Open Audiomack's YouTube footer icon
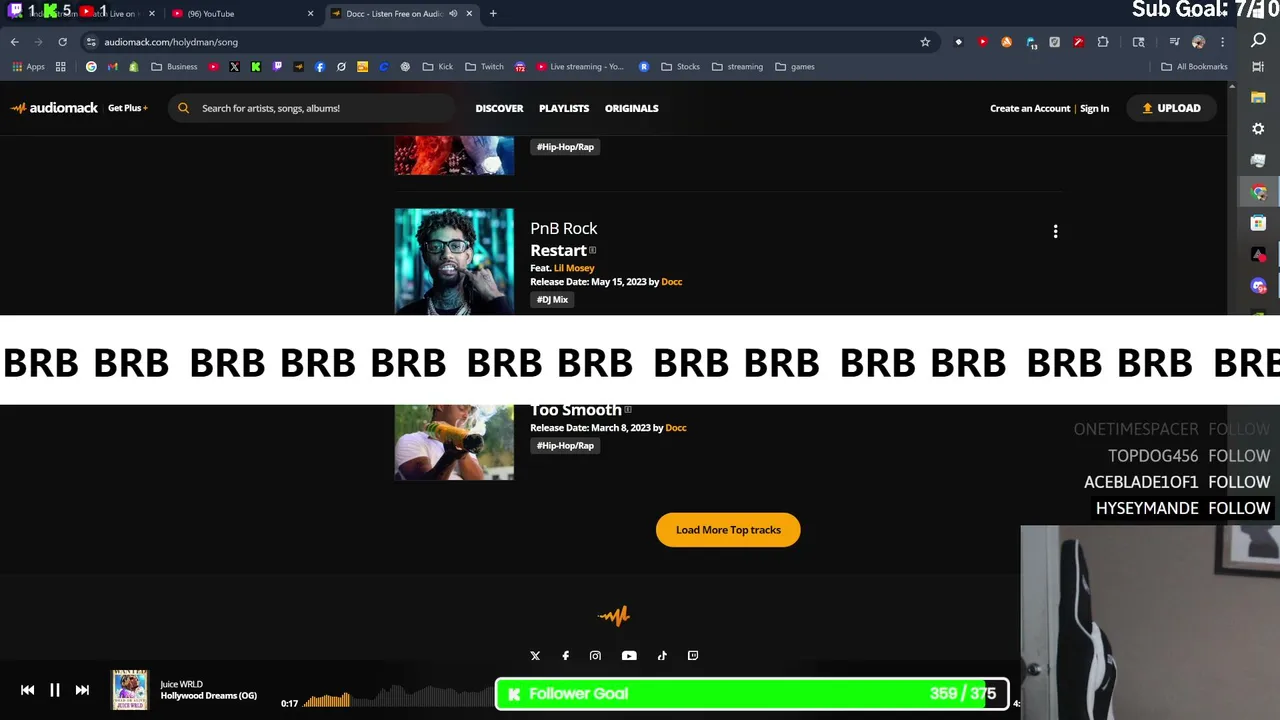 [629, 656]
